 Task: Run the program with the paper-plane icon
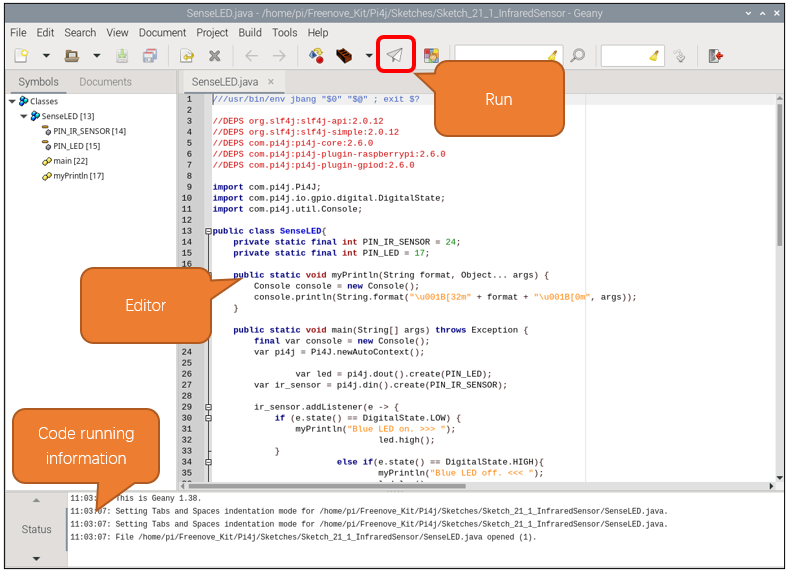point(395,55)
